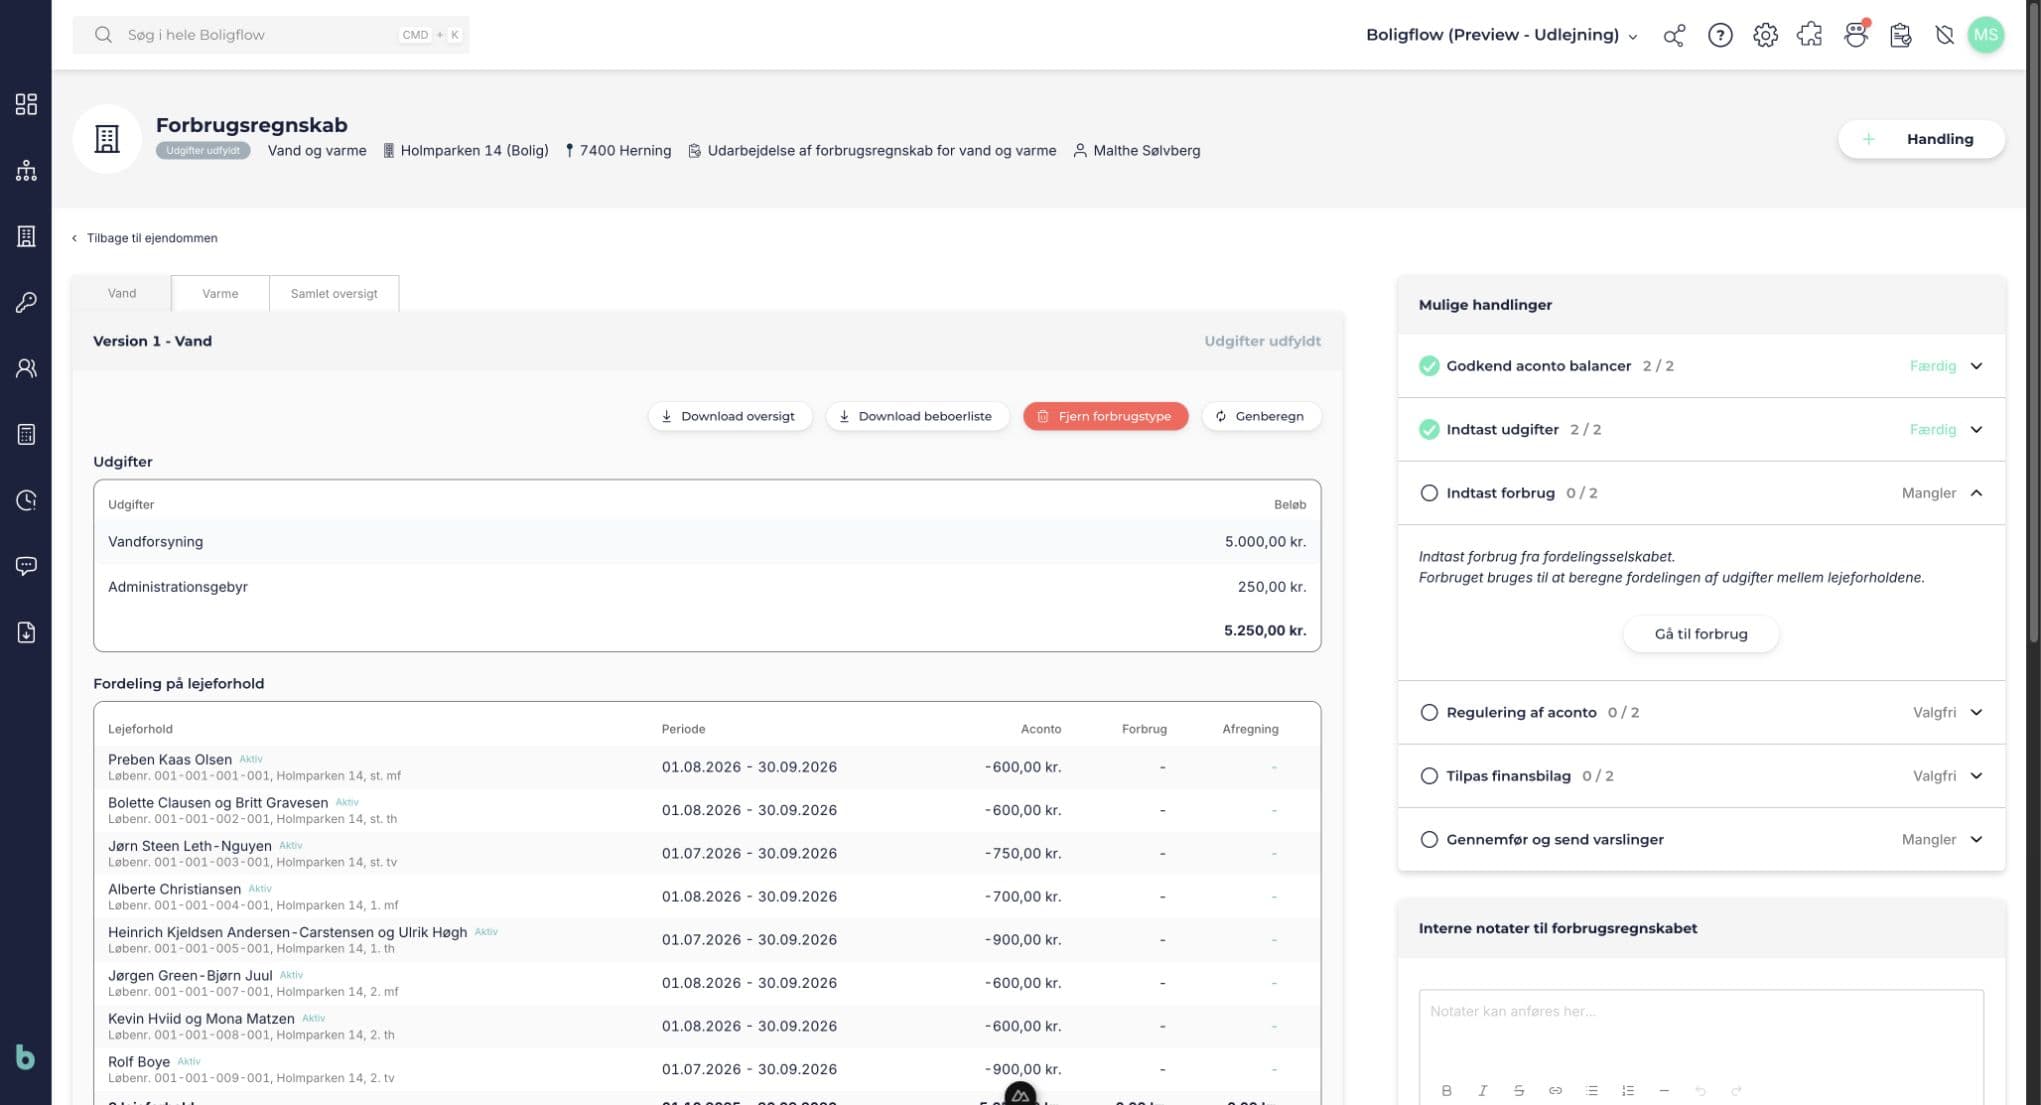
Task: Select the Vand tab
Action: coord(122,293)
